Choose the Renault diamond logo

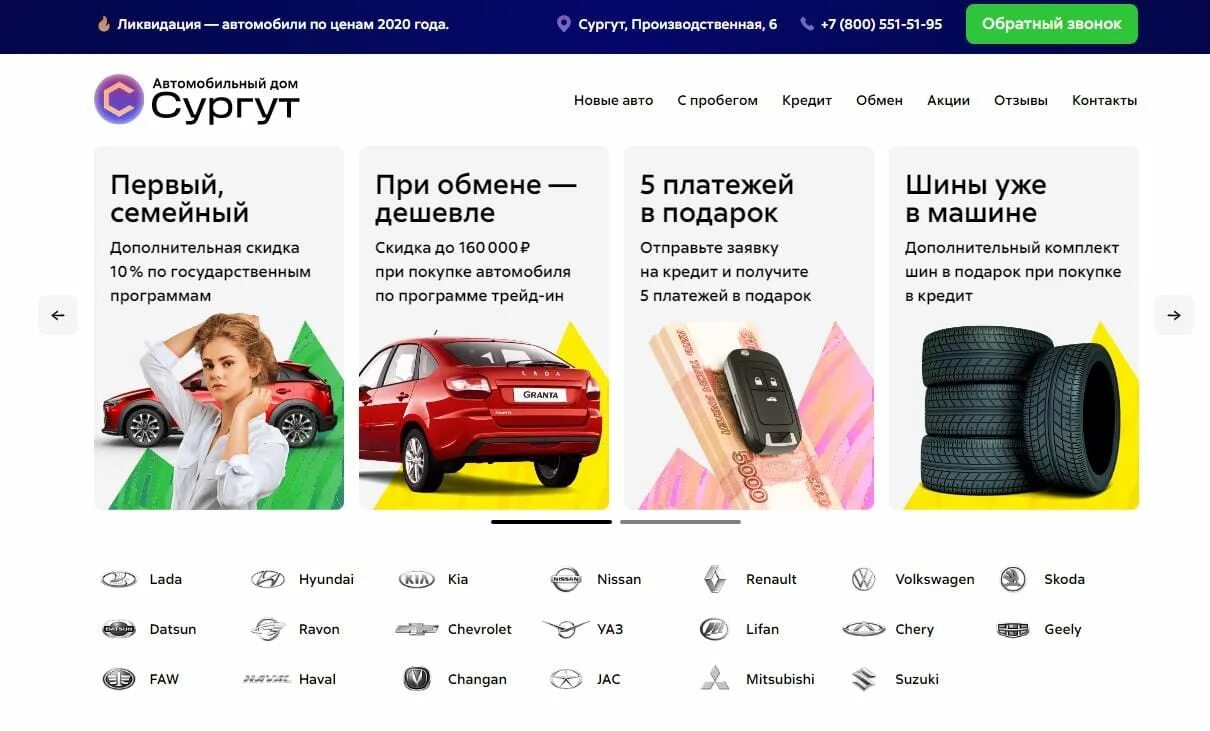[714, 579]
